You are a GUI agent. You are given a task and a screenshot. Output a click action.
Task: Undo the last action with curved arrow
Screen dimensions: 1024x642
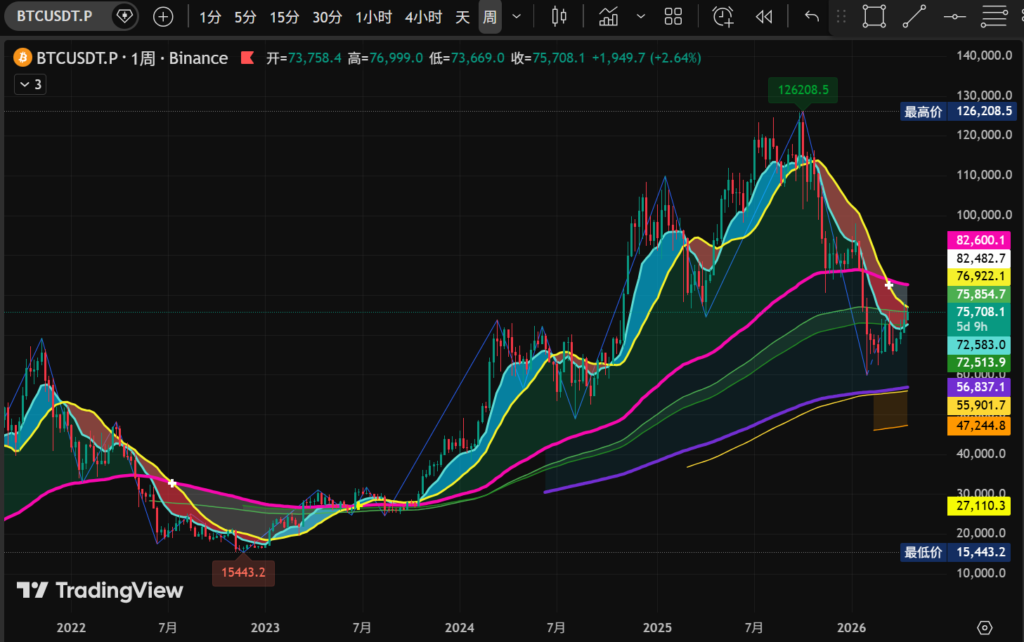coord(812,16)
